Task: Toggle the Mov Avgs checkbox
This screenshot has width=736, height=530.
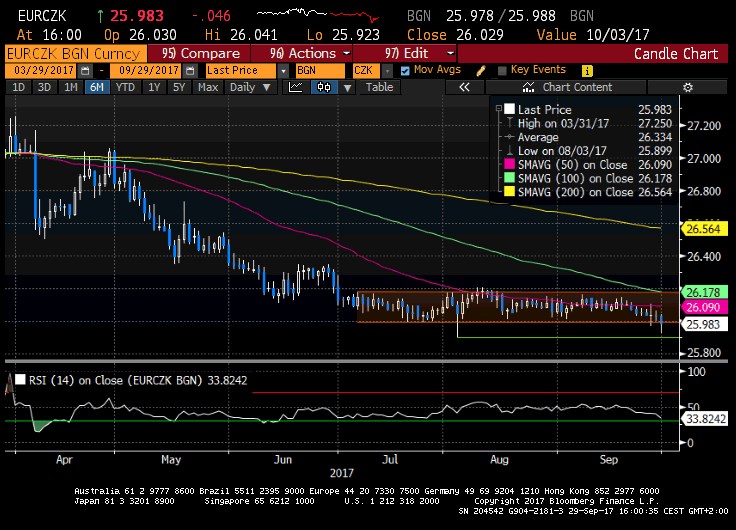Action: click(x=404, y=71)
